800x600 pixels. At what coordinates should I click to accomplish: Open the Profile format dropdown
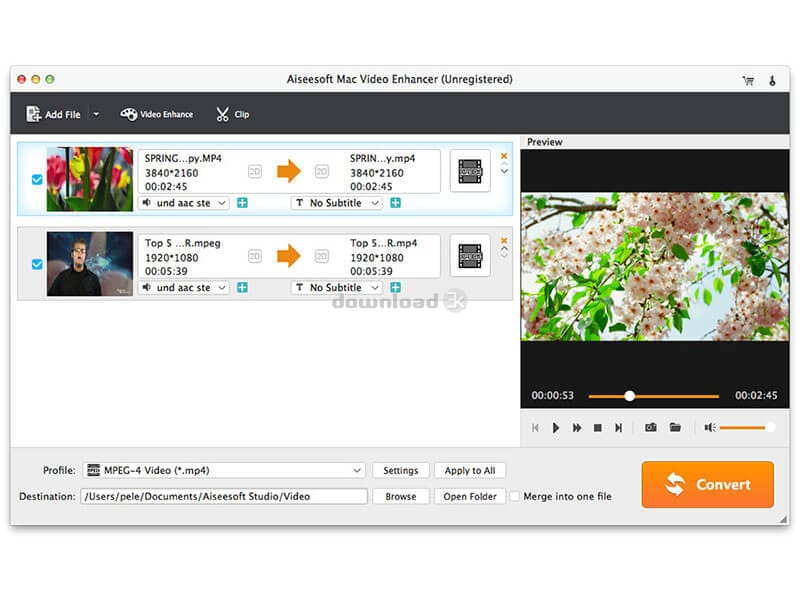pos(224,470)
